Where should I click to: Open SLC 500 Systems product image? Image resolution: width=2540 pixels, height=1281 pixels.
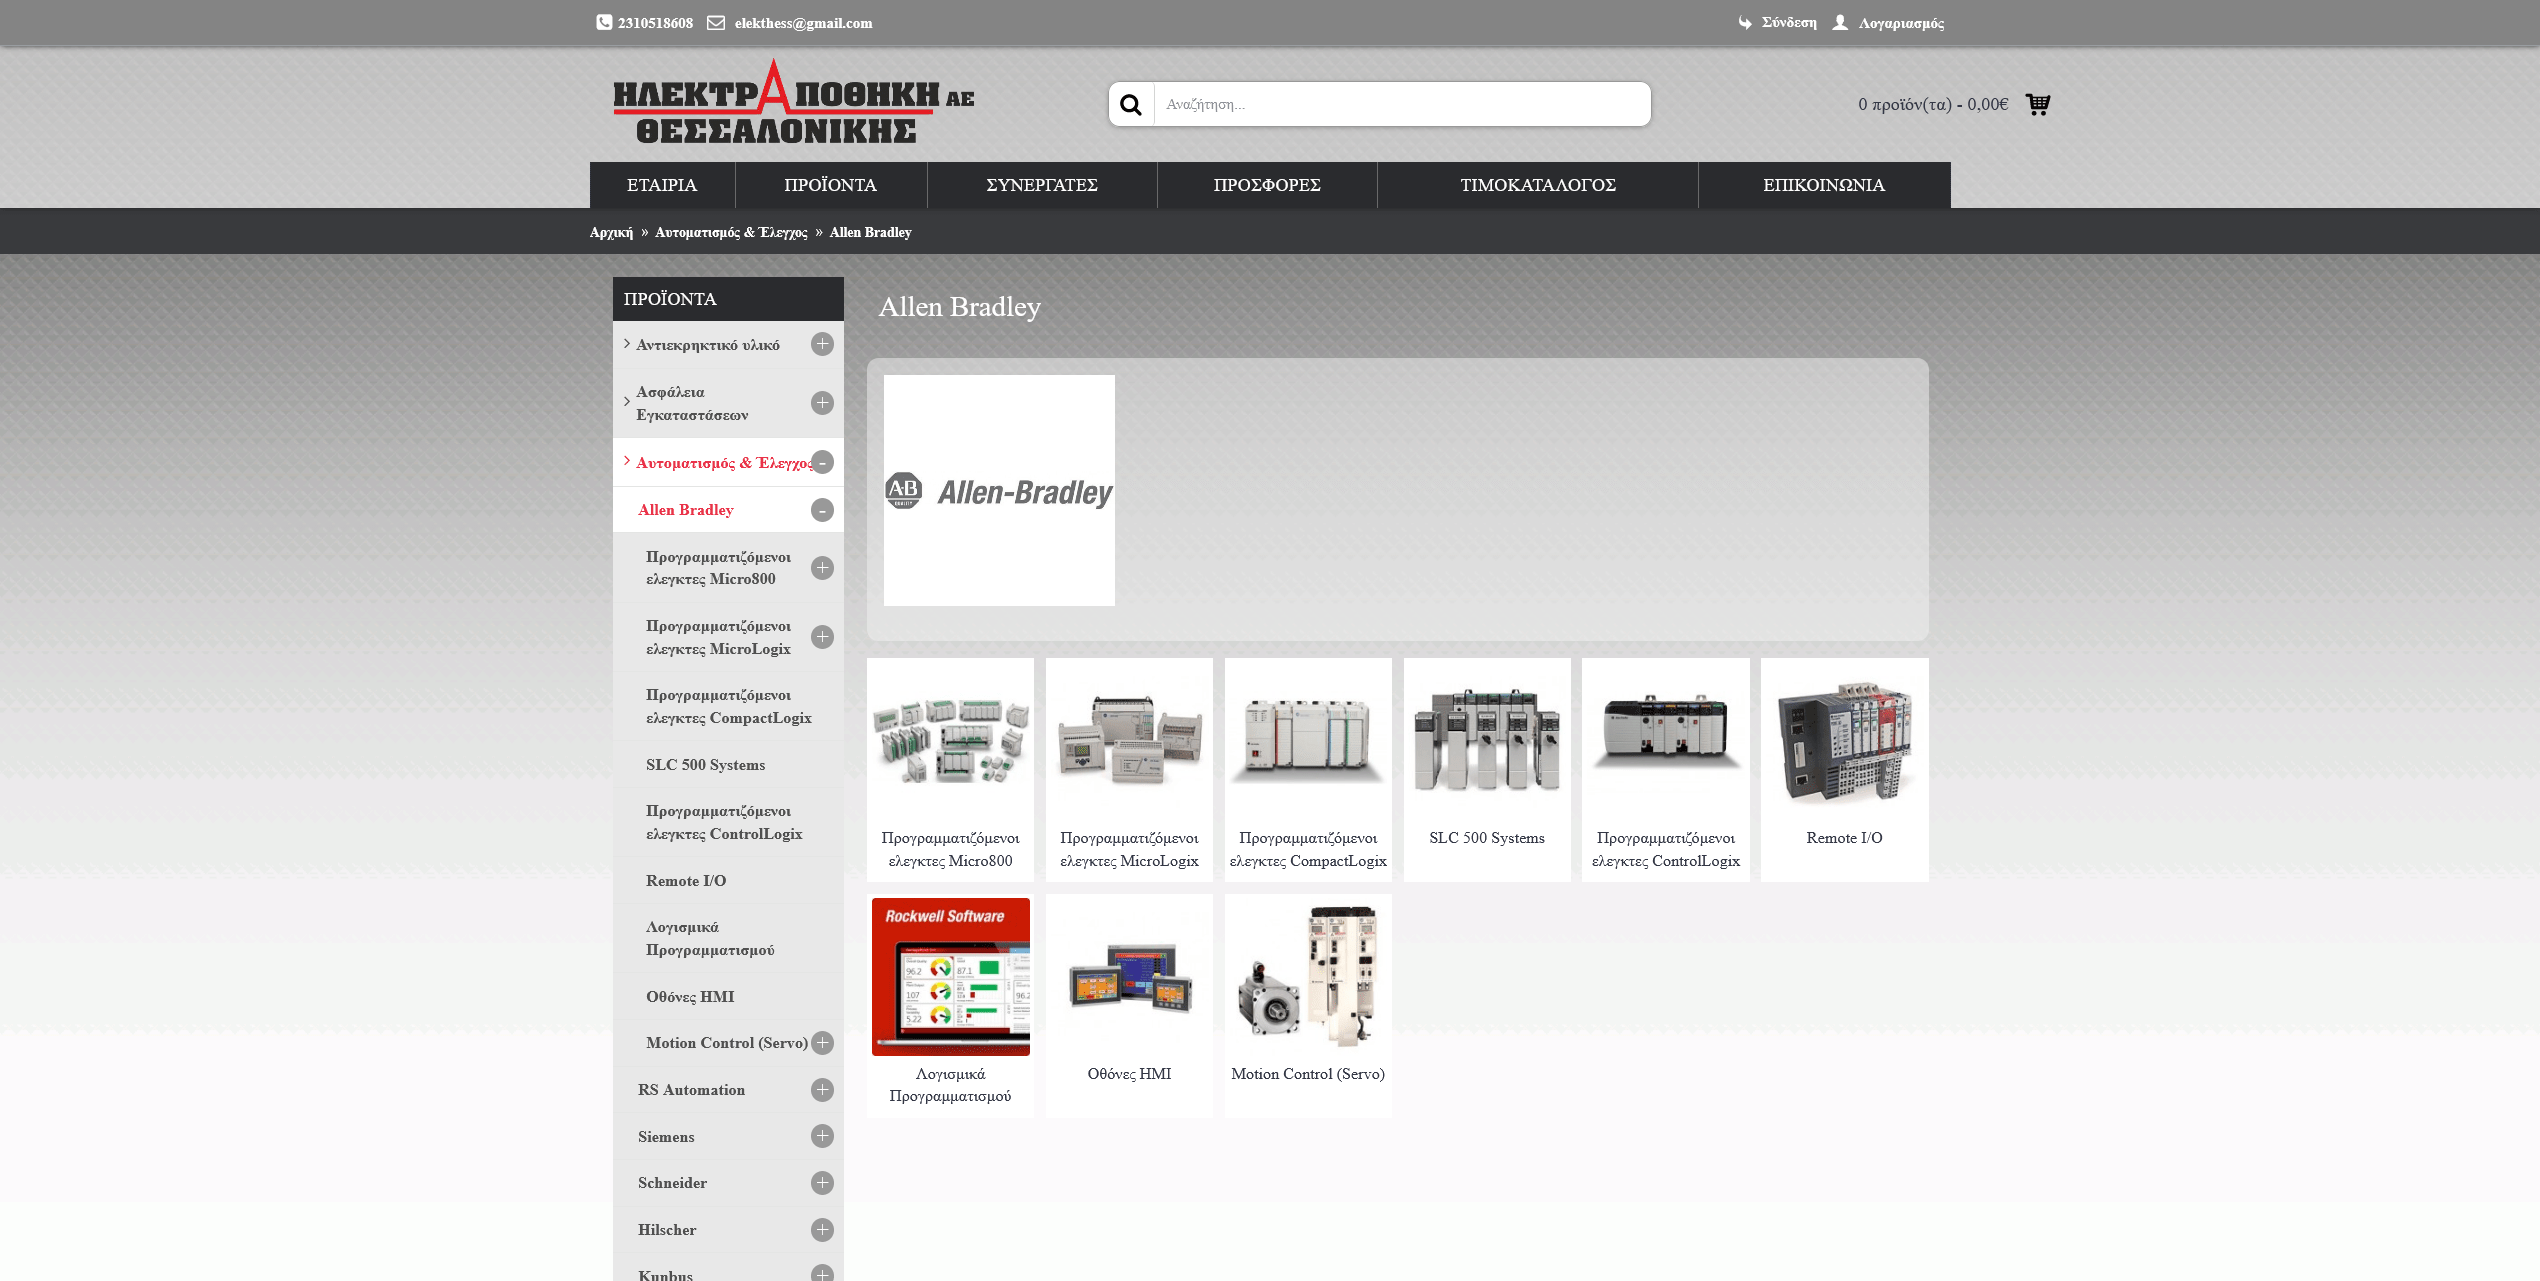tap(1487, 741)
